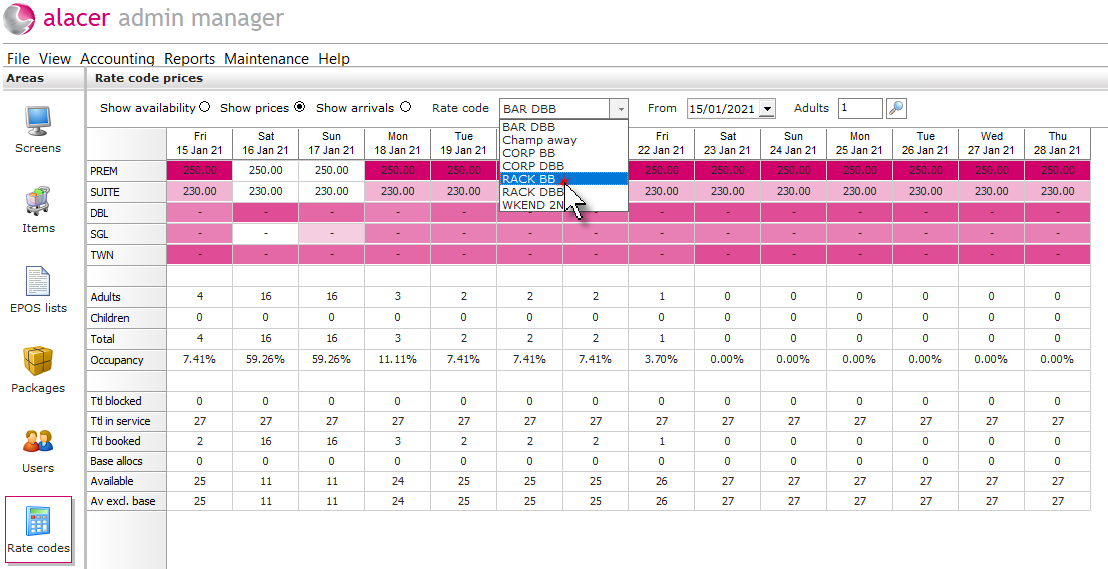Screen dimensions: 1108x569
Task: Select the Show arrivals radio button
Action: (x=405, y=107)
